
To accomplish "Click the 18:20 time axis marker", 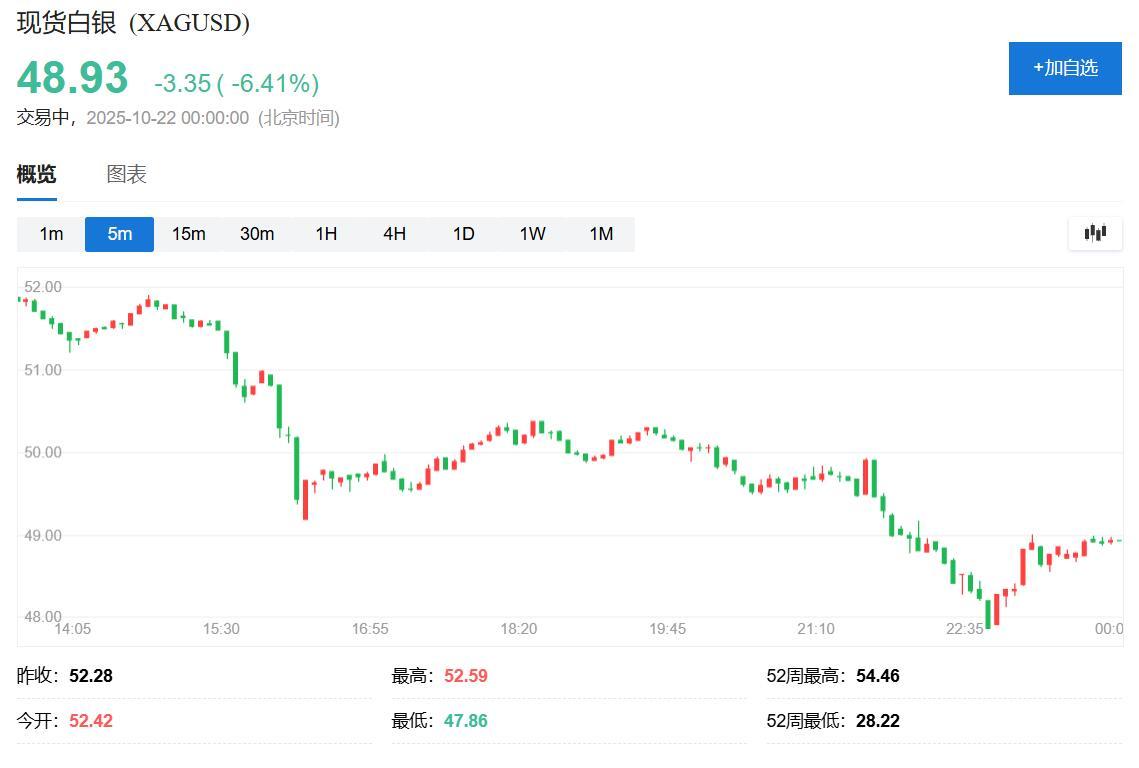I will tap(519, 629).
